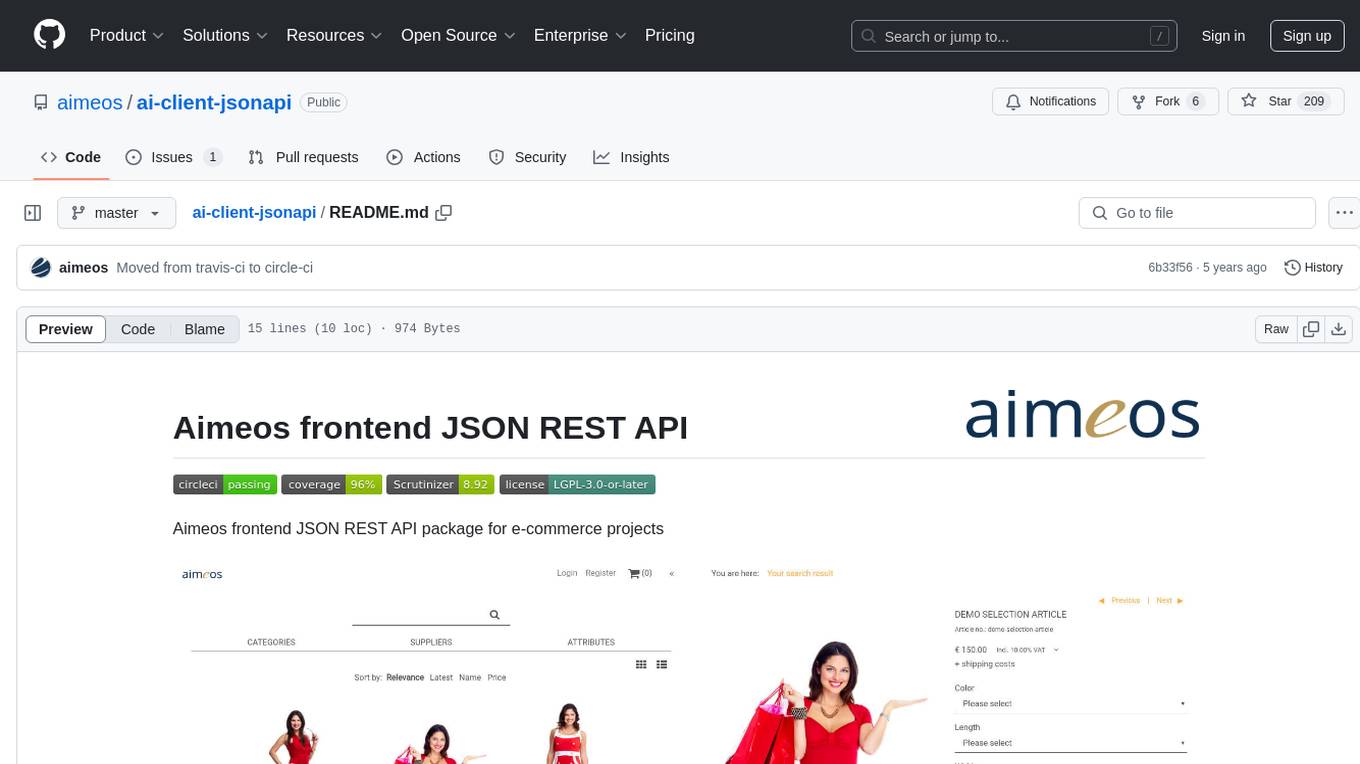This screenshot has height=764, width=1360.
Task: Click the e-commerce projects description text
Action: (418, 528)
